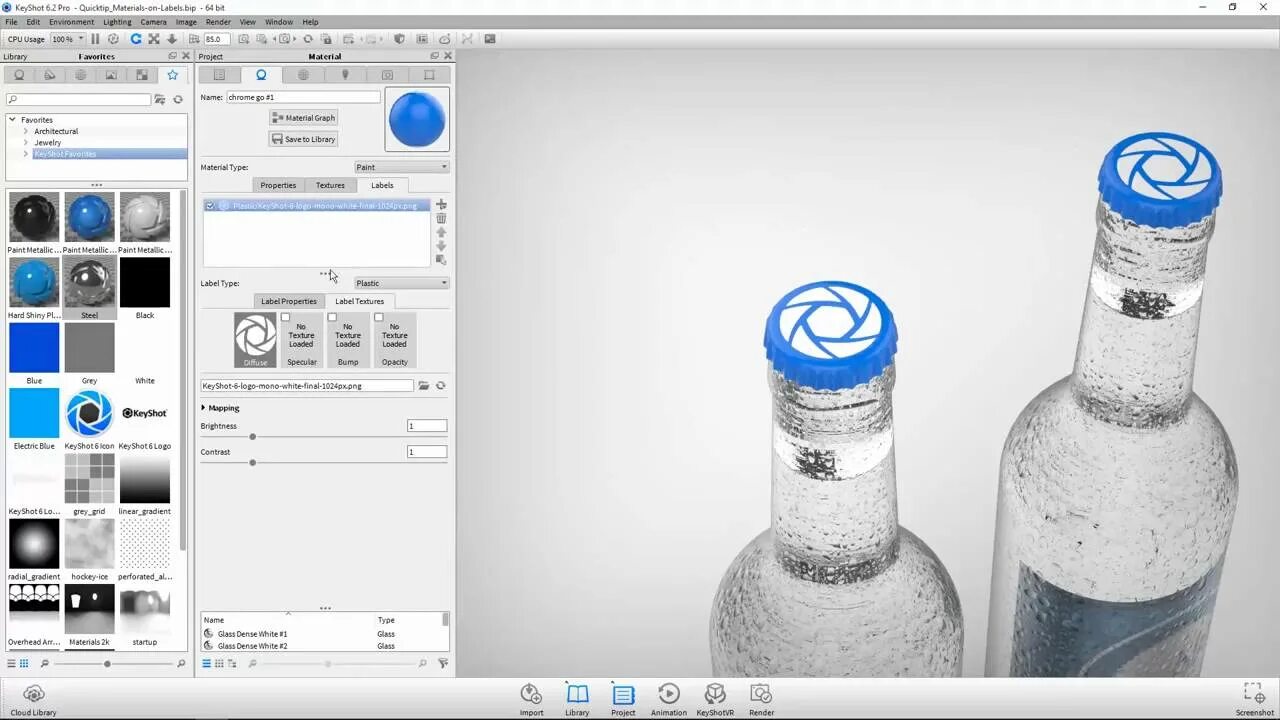Collapse the Favorites tree node

pos(13,119)
